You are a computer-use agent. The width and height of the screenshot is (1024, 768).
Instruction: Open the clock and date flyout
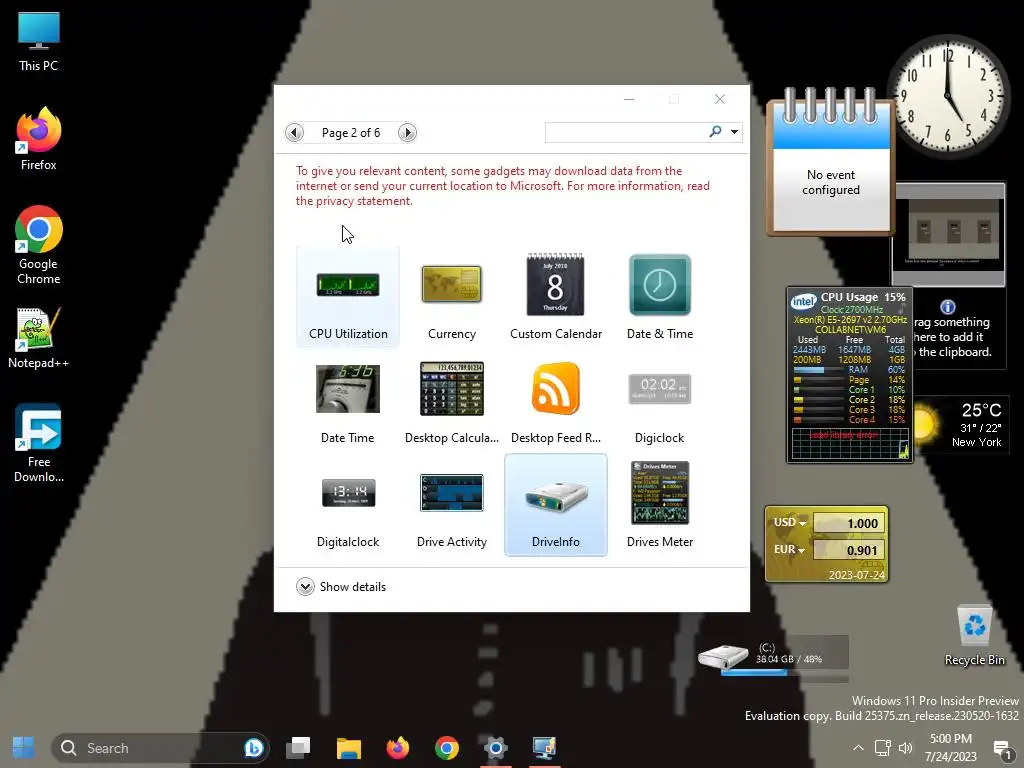[x=950, y=748]
